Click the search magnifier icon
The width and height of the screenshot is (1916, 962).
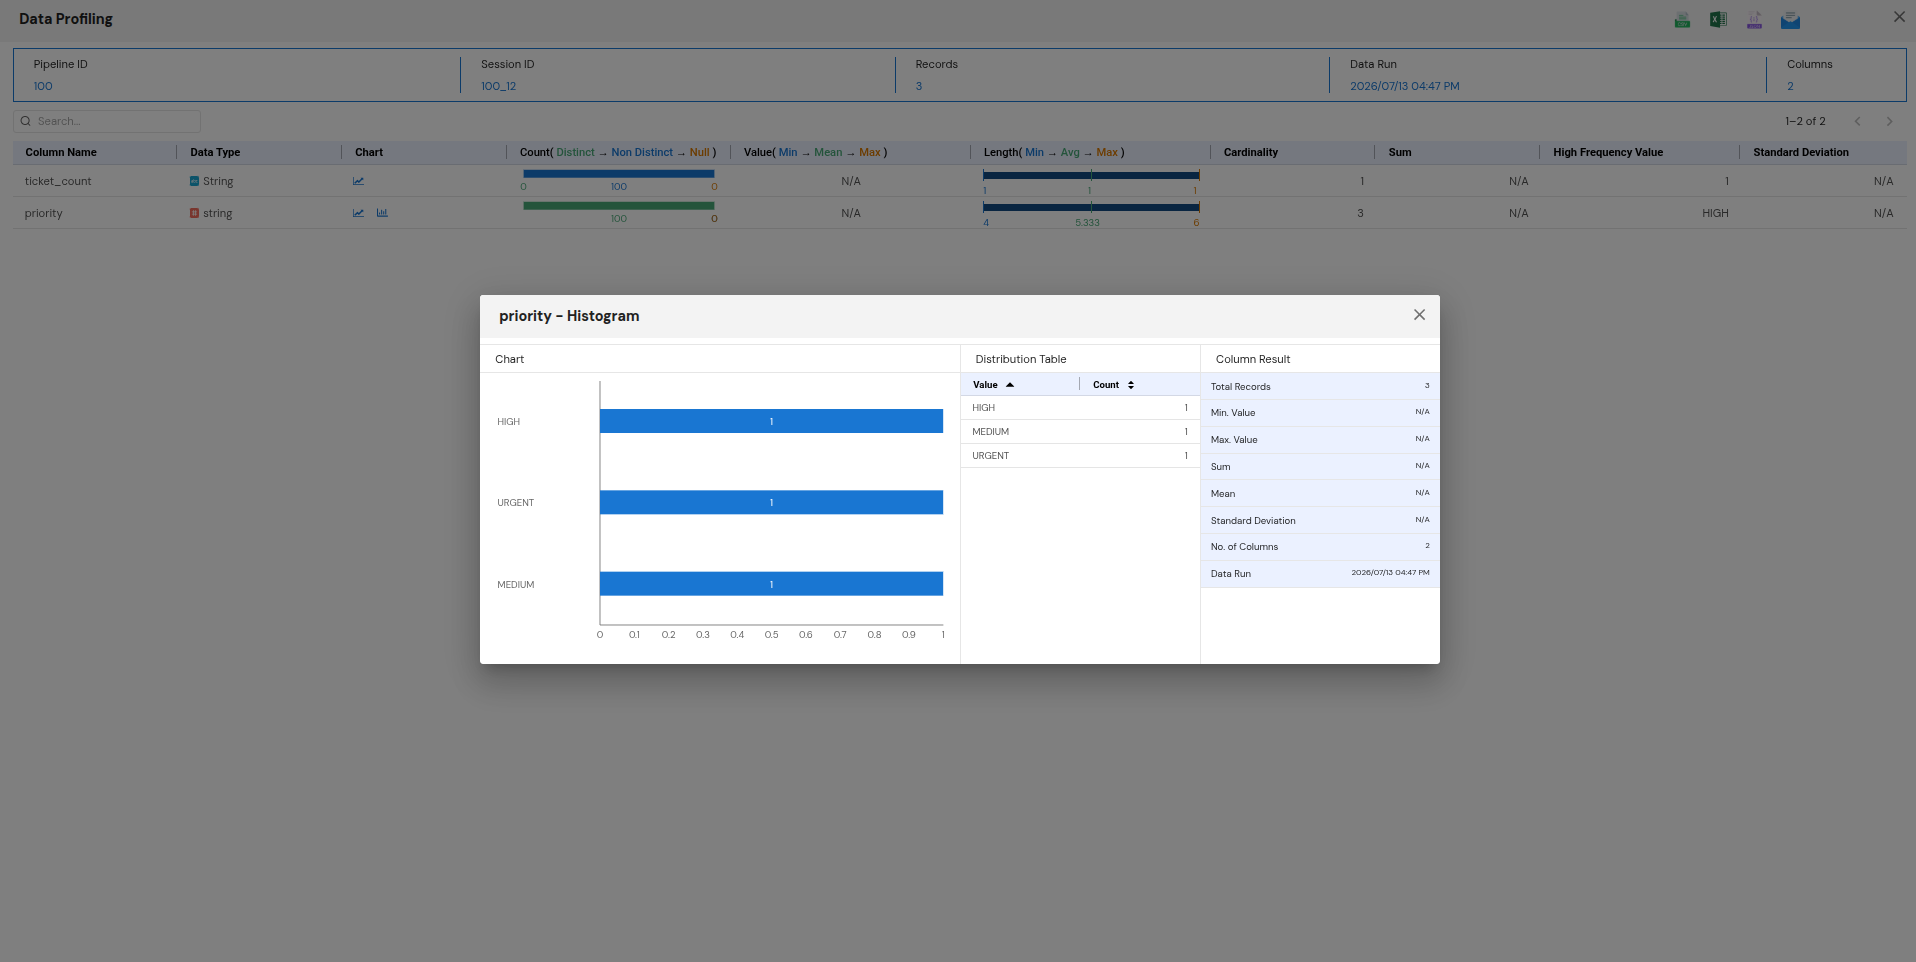pos(26,121)
